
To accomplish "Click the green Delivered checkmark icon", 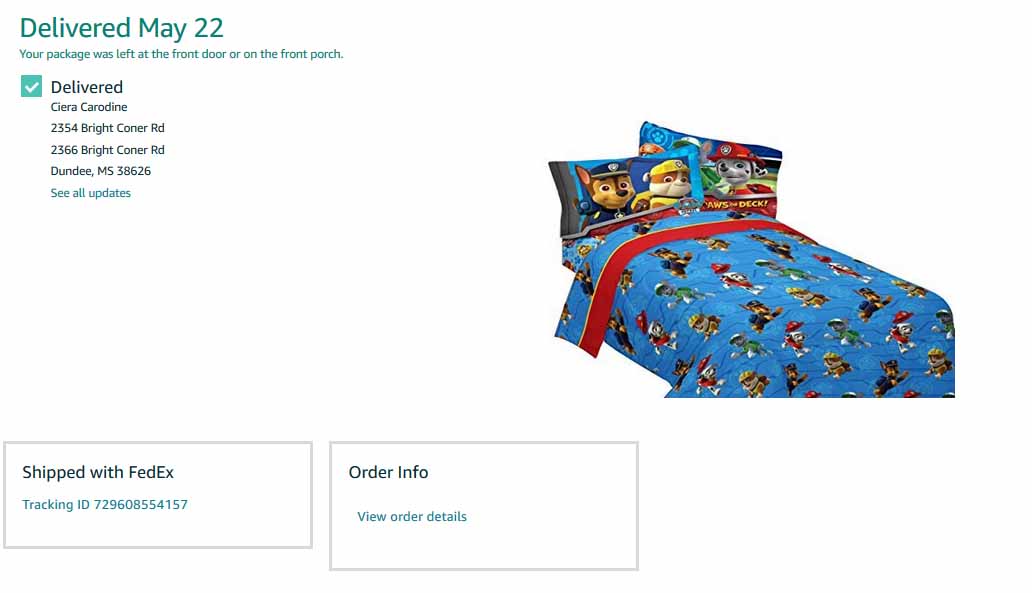I will coord(31,86).
